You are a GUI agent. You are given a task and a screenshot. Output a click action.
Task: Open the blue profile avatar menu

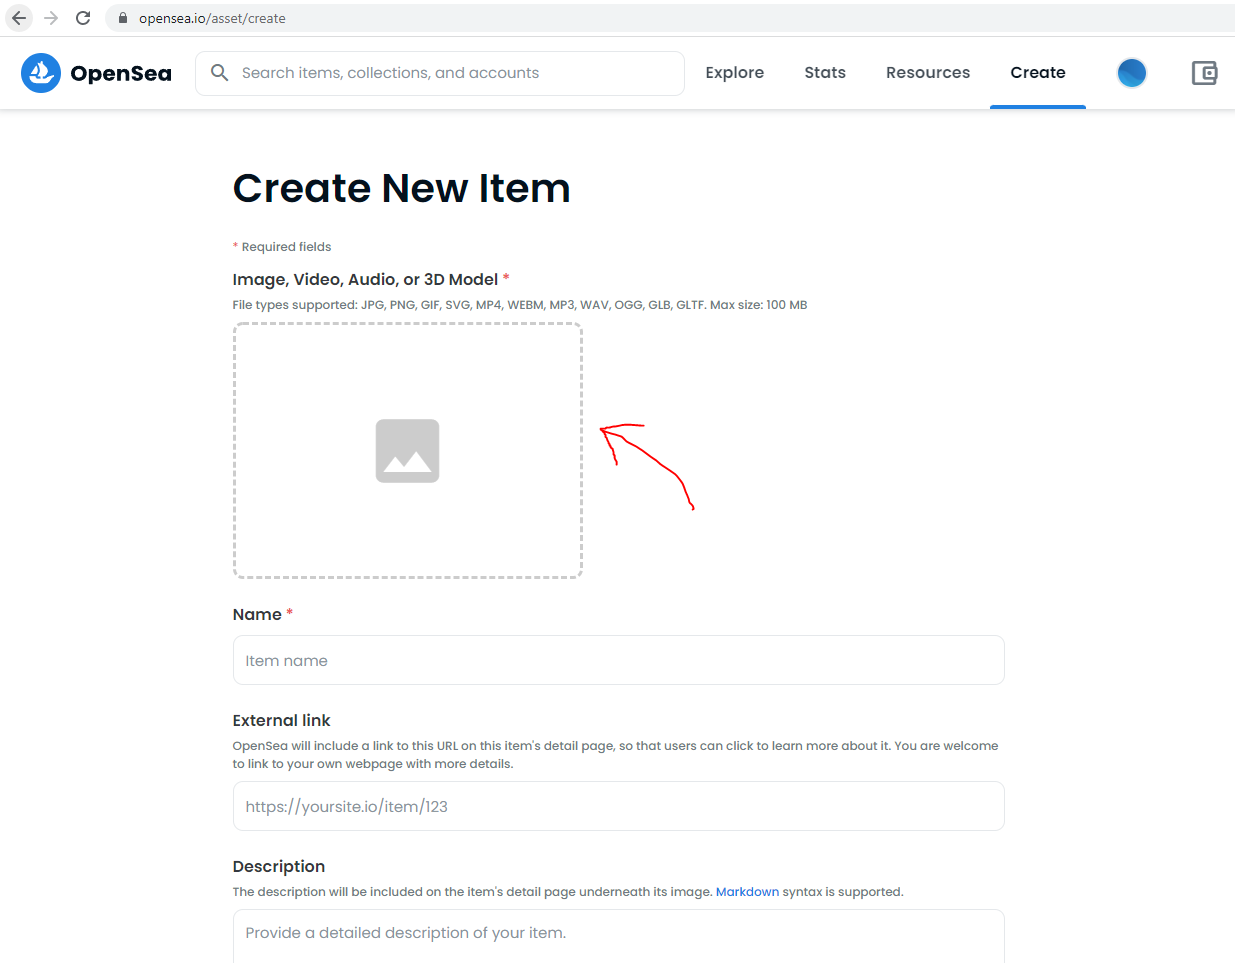(1131, 73)
